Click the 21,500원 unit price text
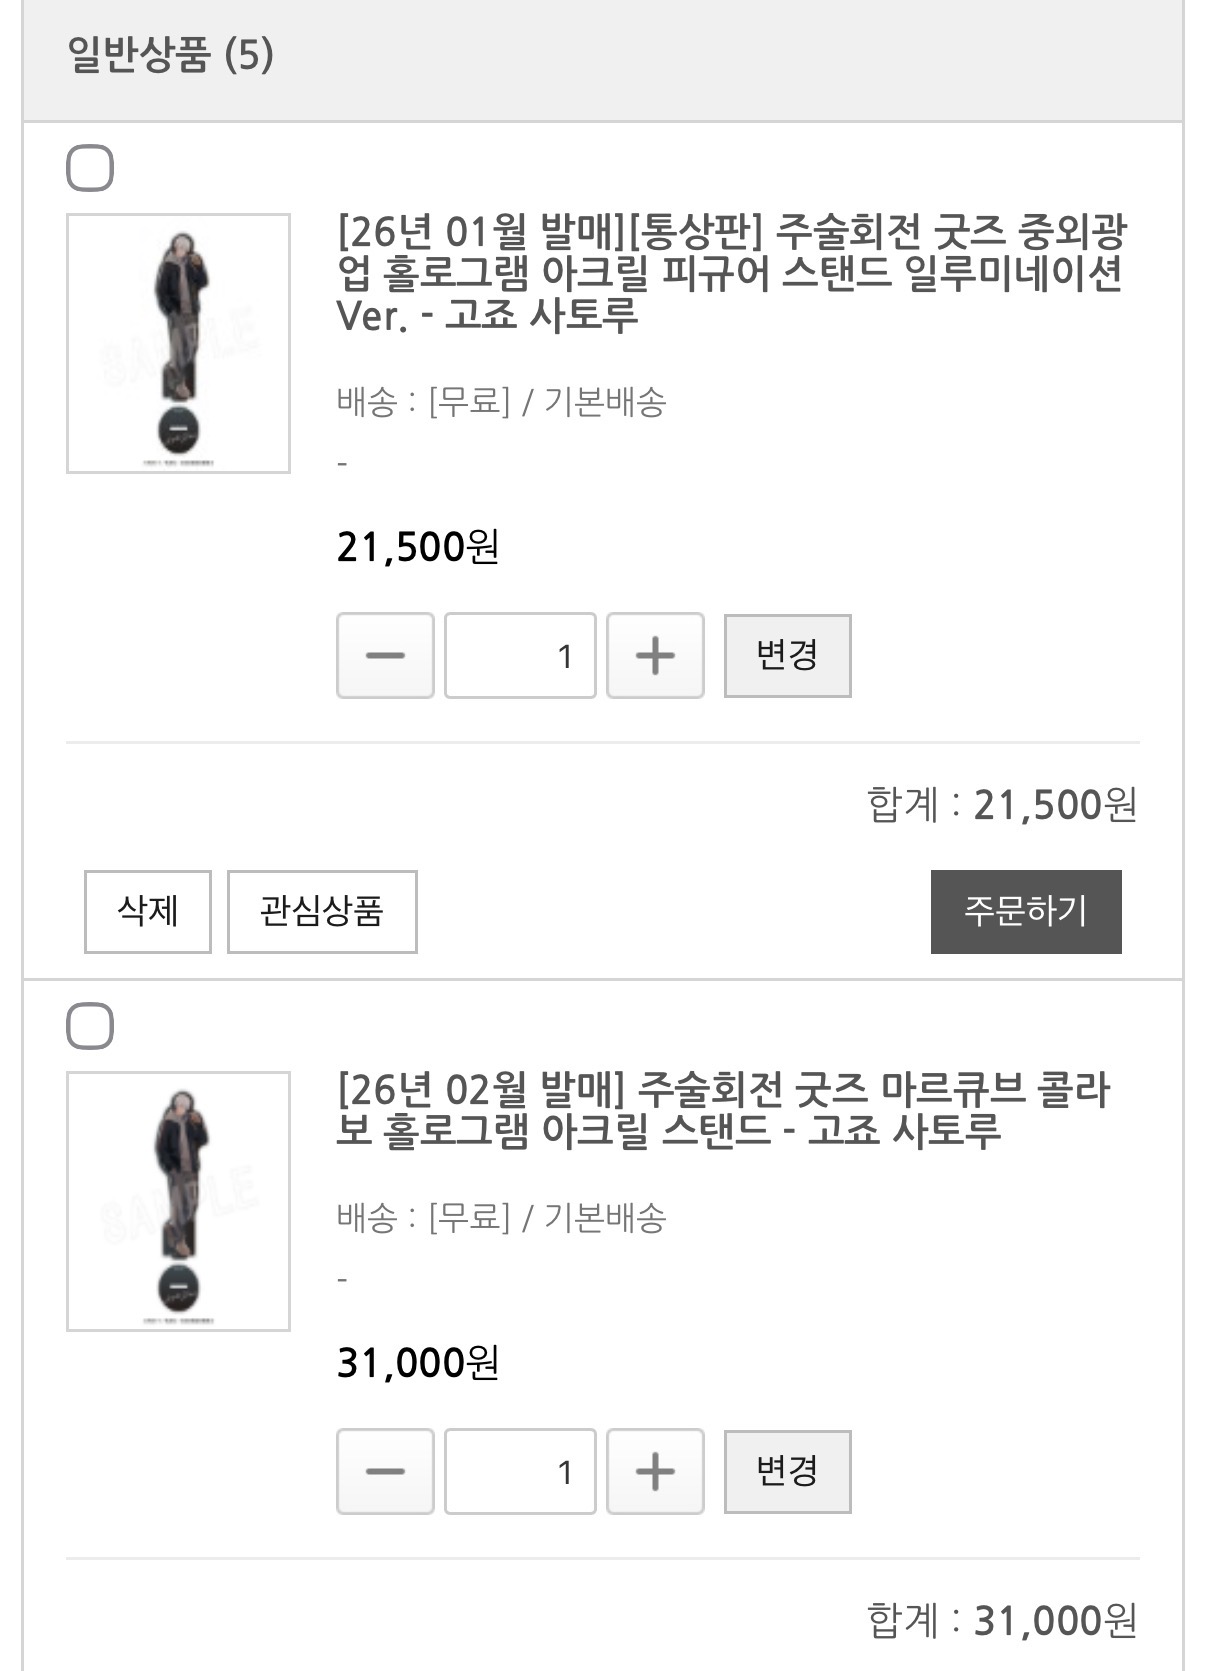Image resolution: width=1206 pixels, height=1671 pixels. pyautogui.click(x=418, y=547)
